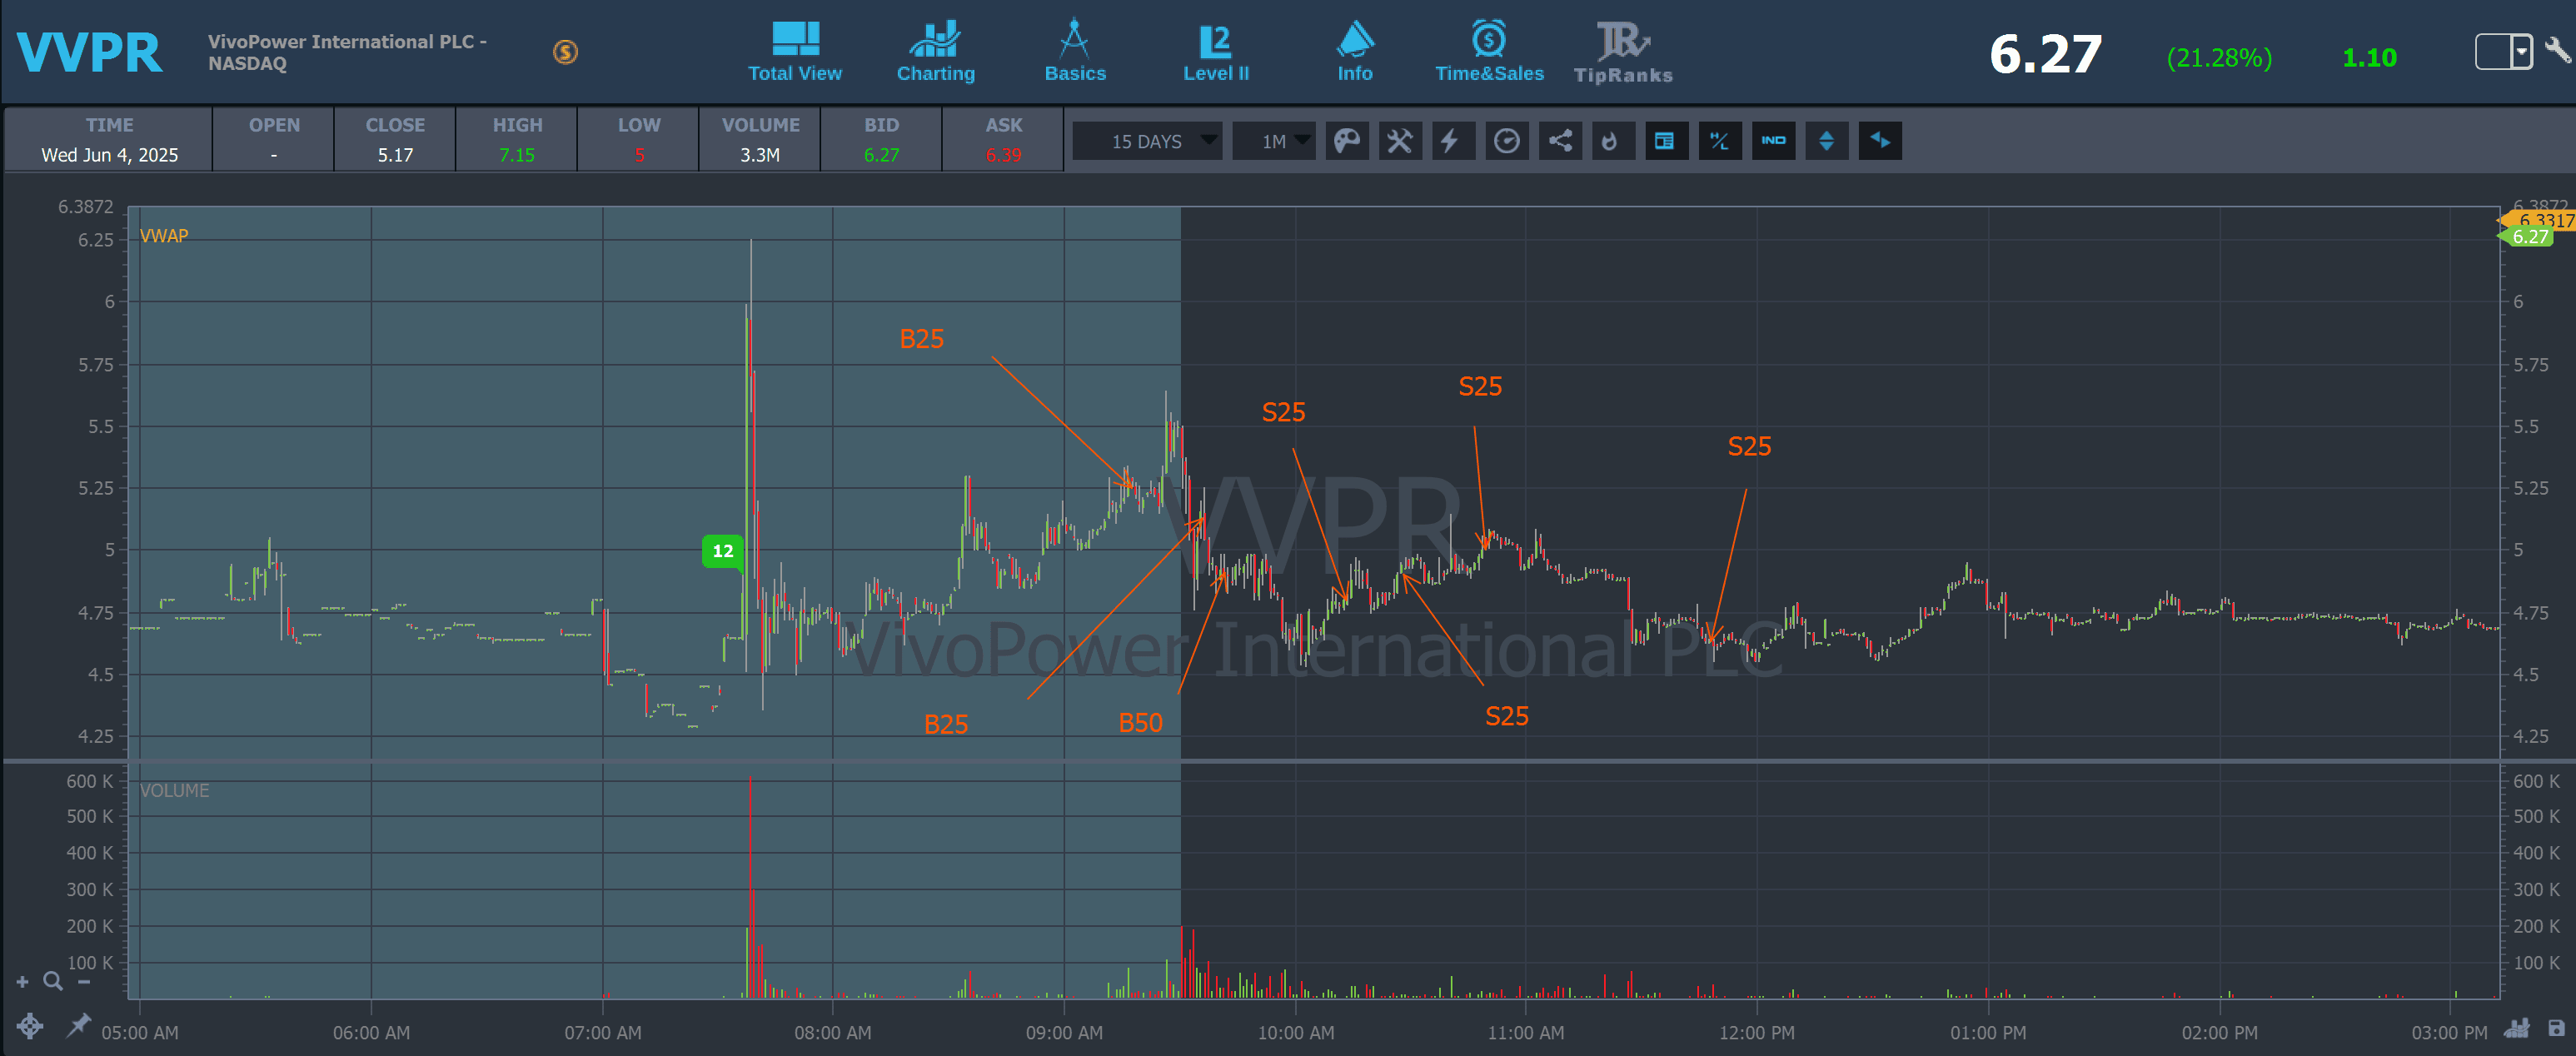The image size is (2576, 1056).
Task: Click the magnifier zoom icon
Action: click(53, 982)
